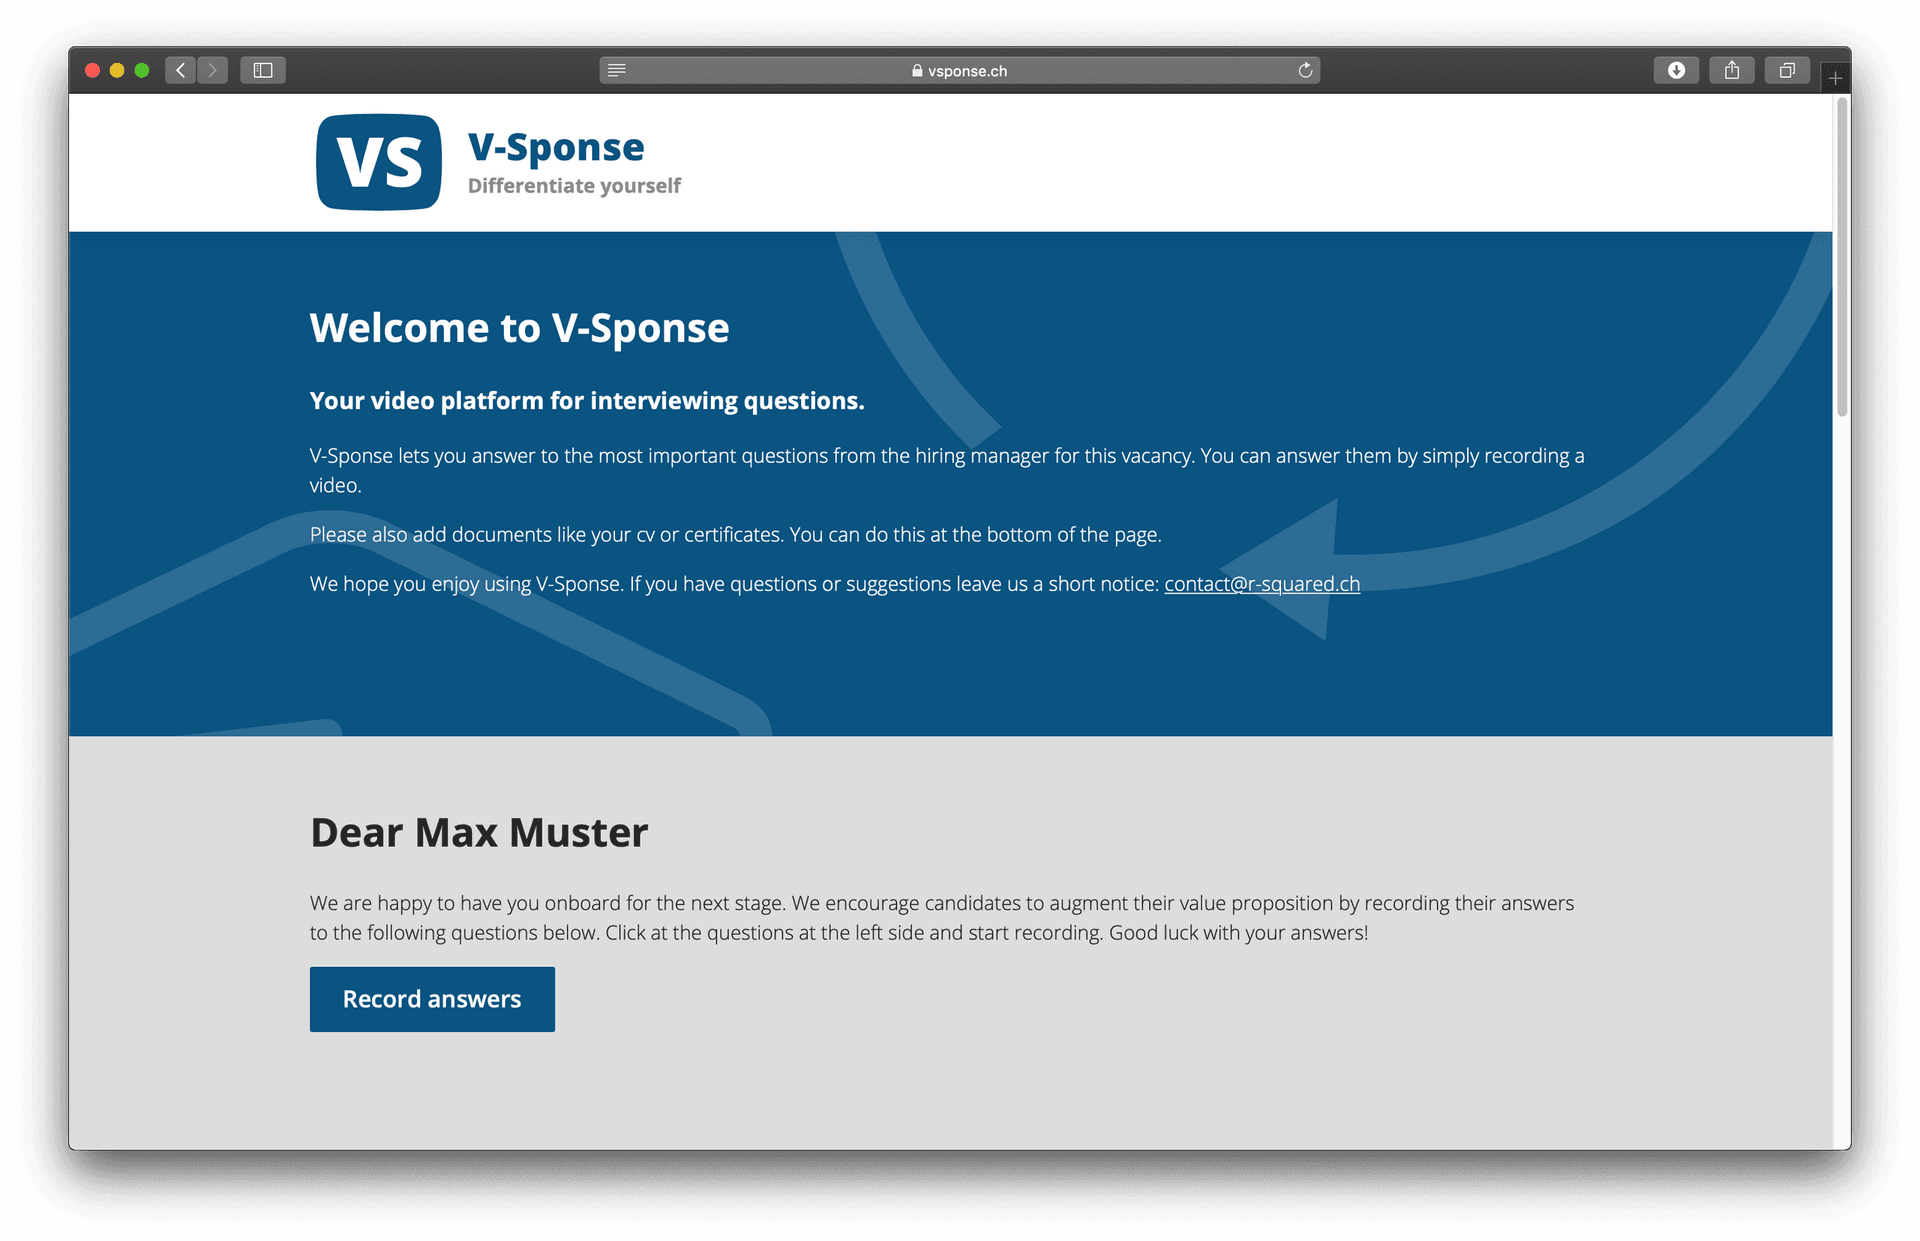The width and height of the screenshot is (1920, 1241).
Task: Show the tab overview
Action: click(1787, 70)
